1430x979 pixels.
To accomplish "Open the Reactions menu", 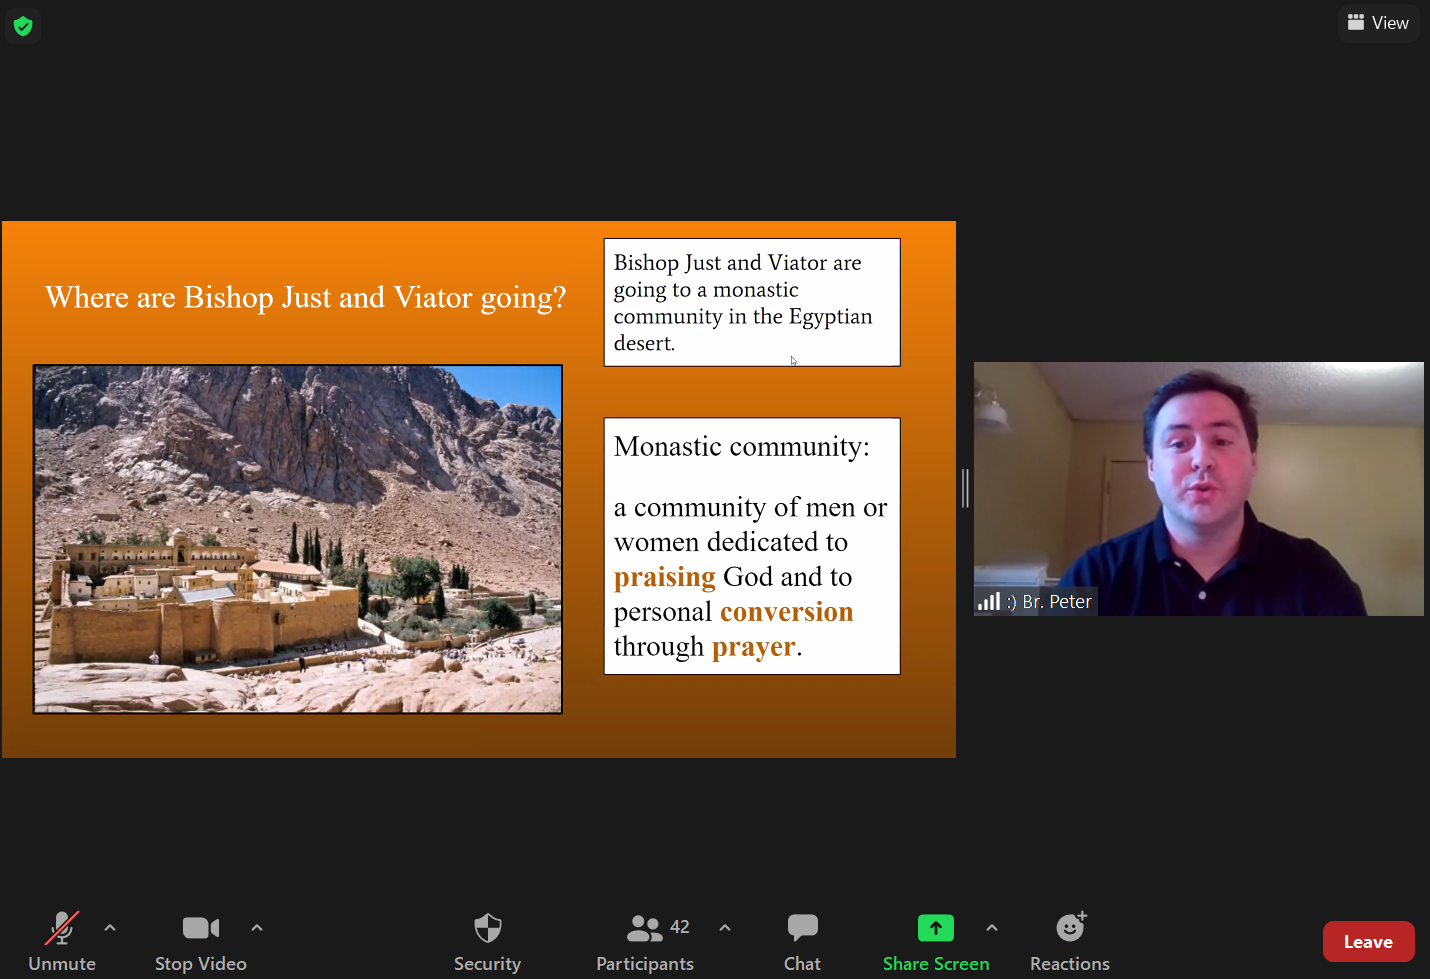I will click(x=1070, y=941).
